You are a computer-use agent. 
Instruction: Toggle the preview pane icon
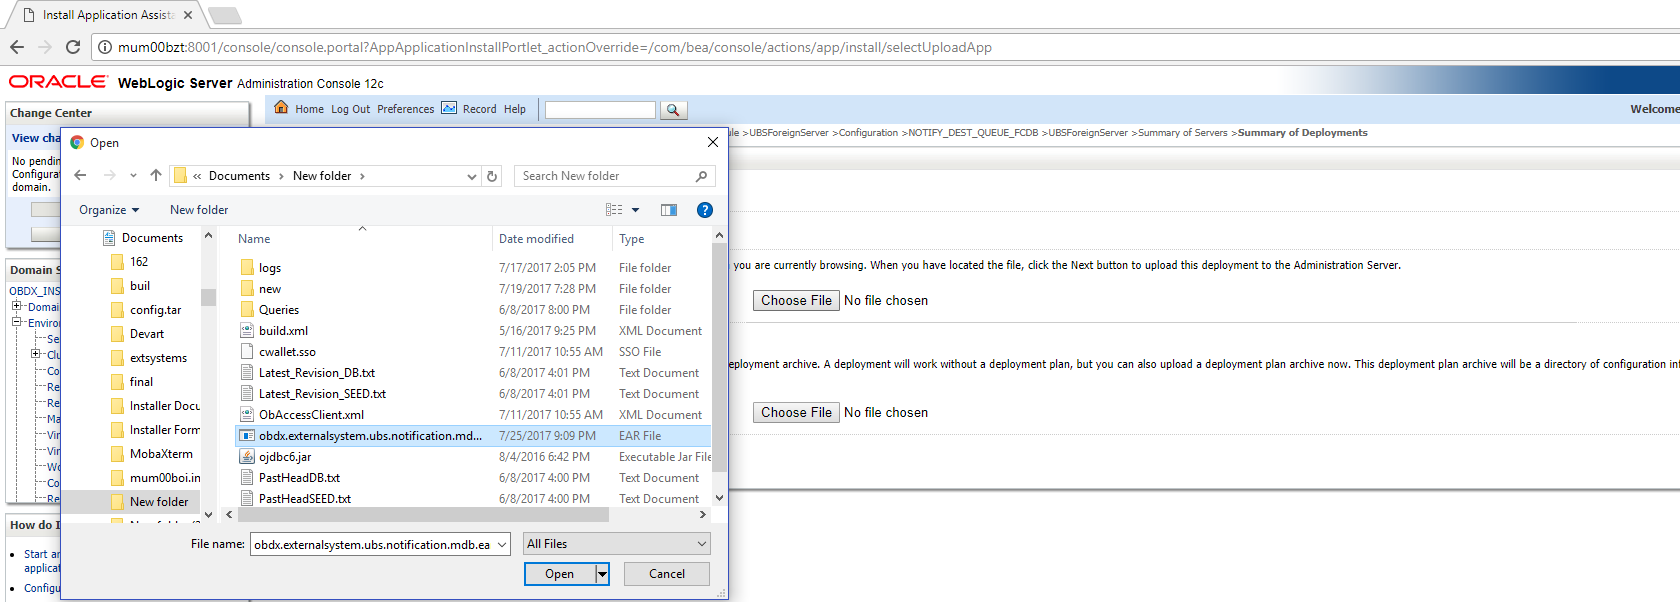[669, 210]
